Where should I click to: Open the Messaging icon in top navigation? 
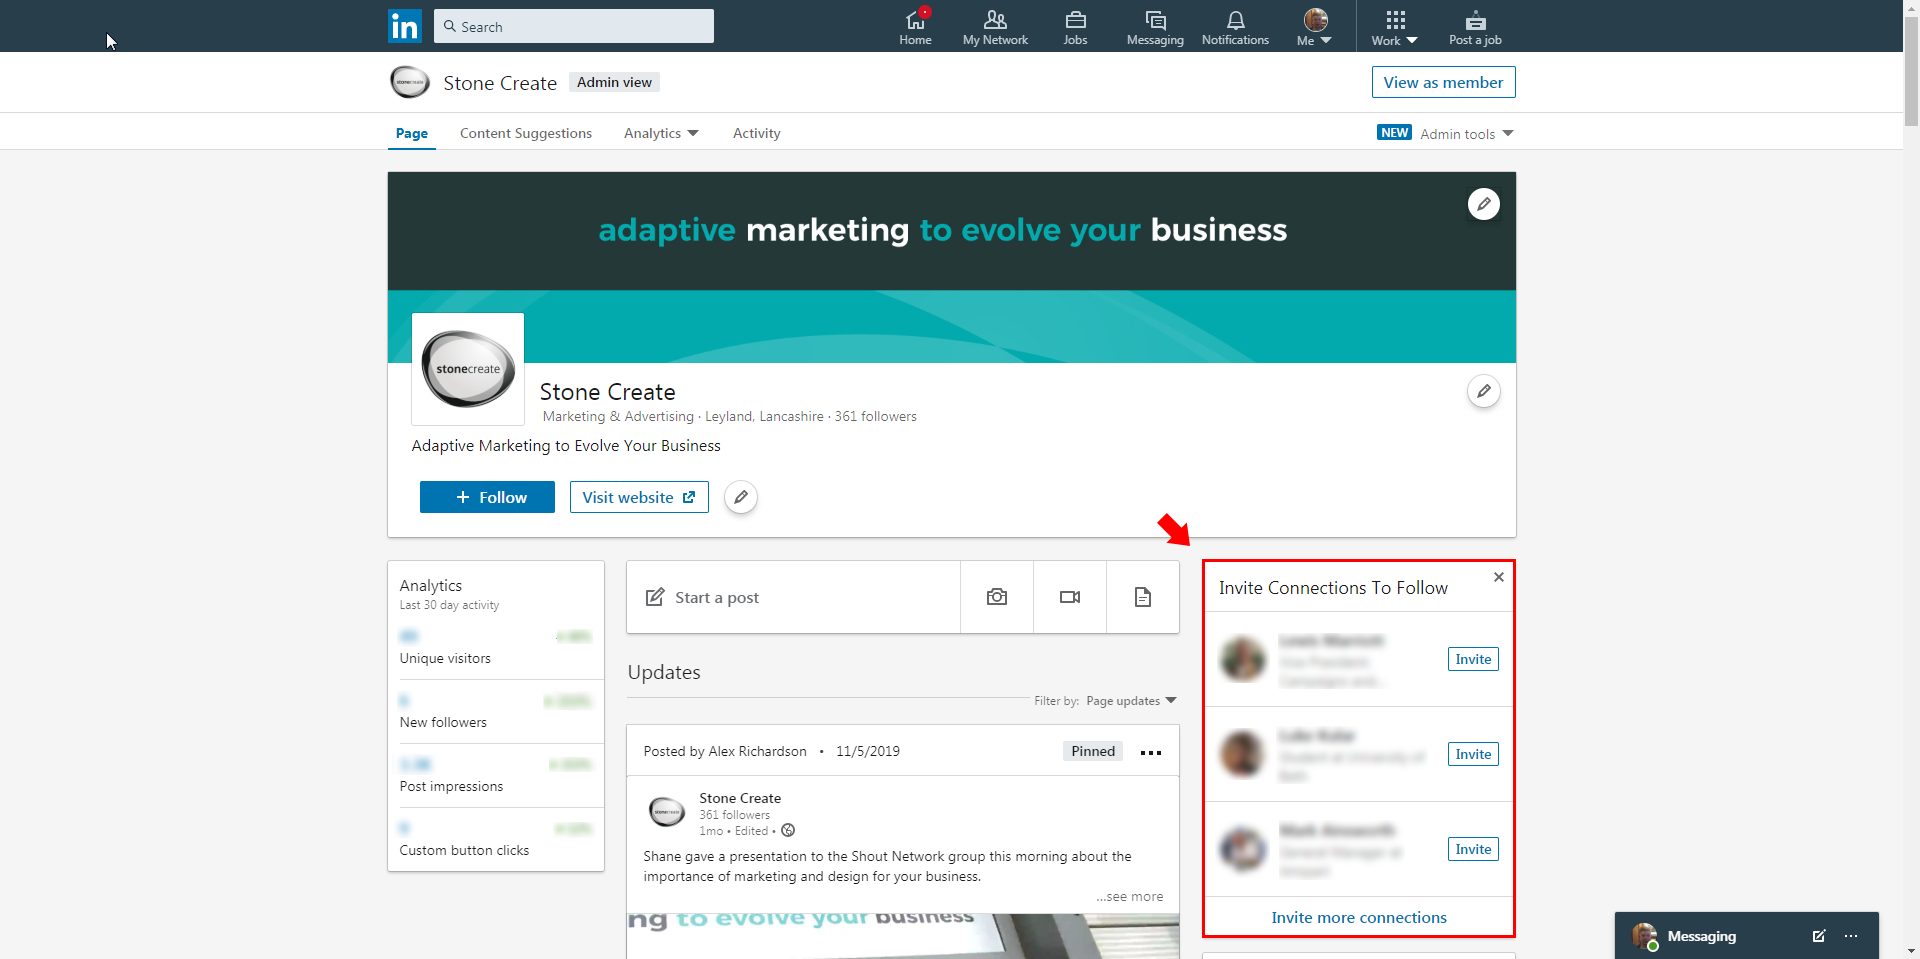(x=1155, y=27)
